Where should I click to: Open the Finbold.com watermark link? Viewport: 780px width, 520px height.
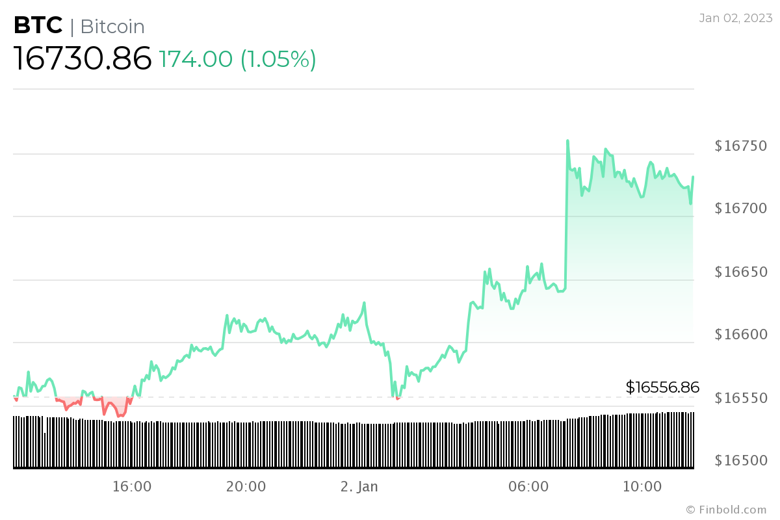point(728,509)
